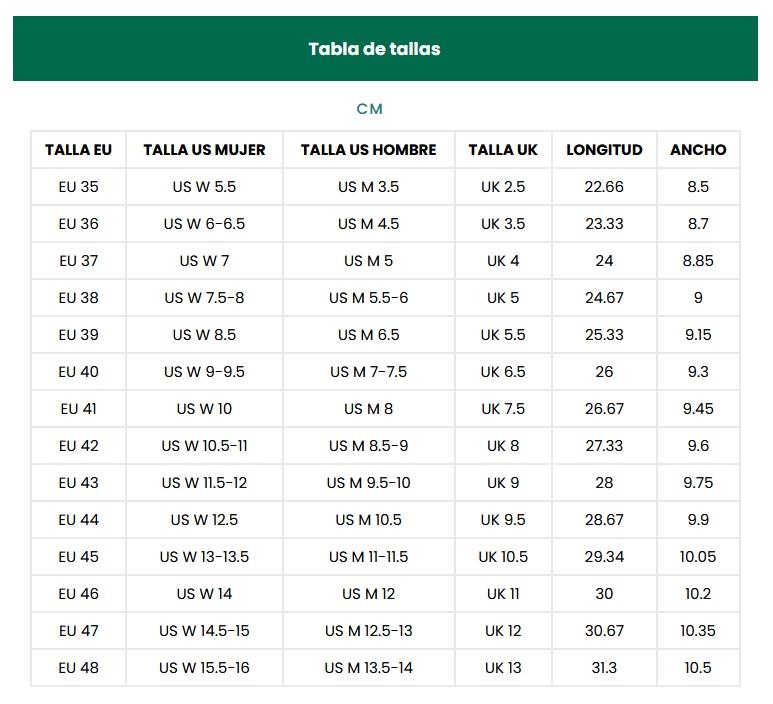Select the EU 35 size cell
The width and height of the screenshot is (773, 704).
pyautogui.click(x=78, y=187)
